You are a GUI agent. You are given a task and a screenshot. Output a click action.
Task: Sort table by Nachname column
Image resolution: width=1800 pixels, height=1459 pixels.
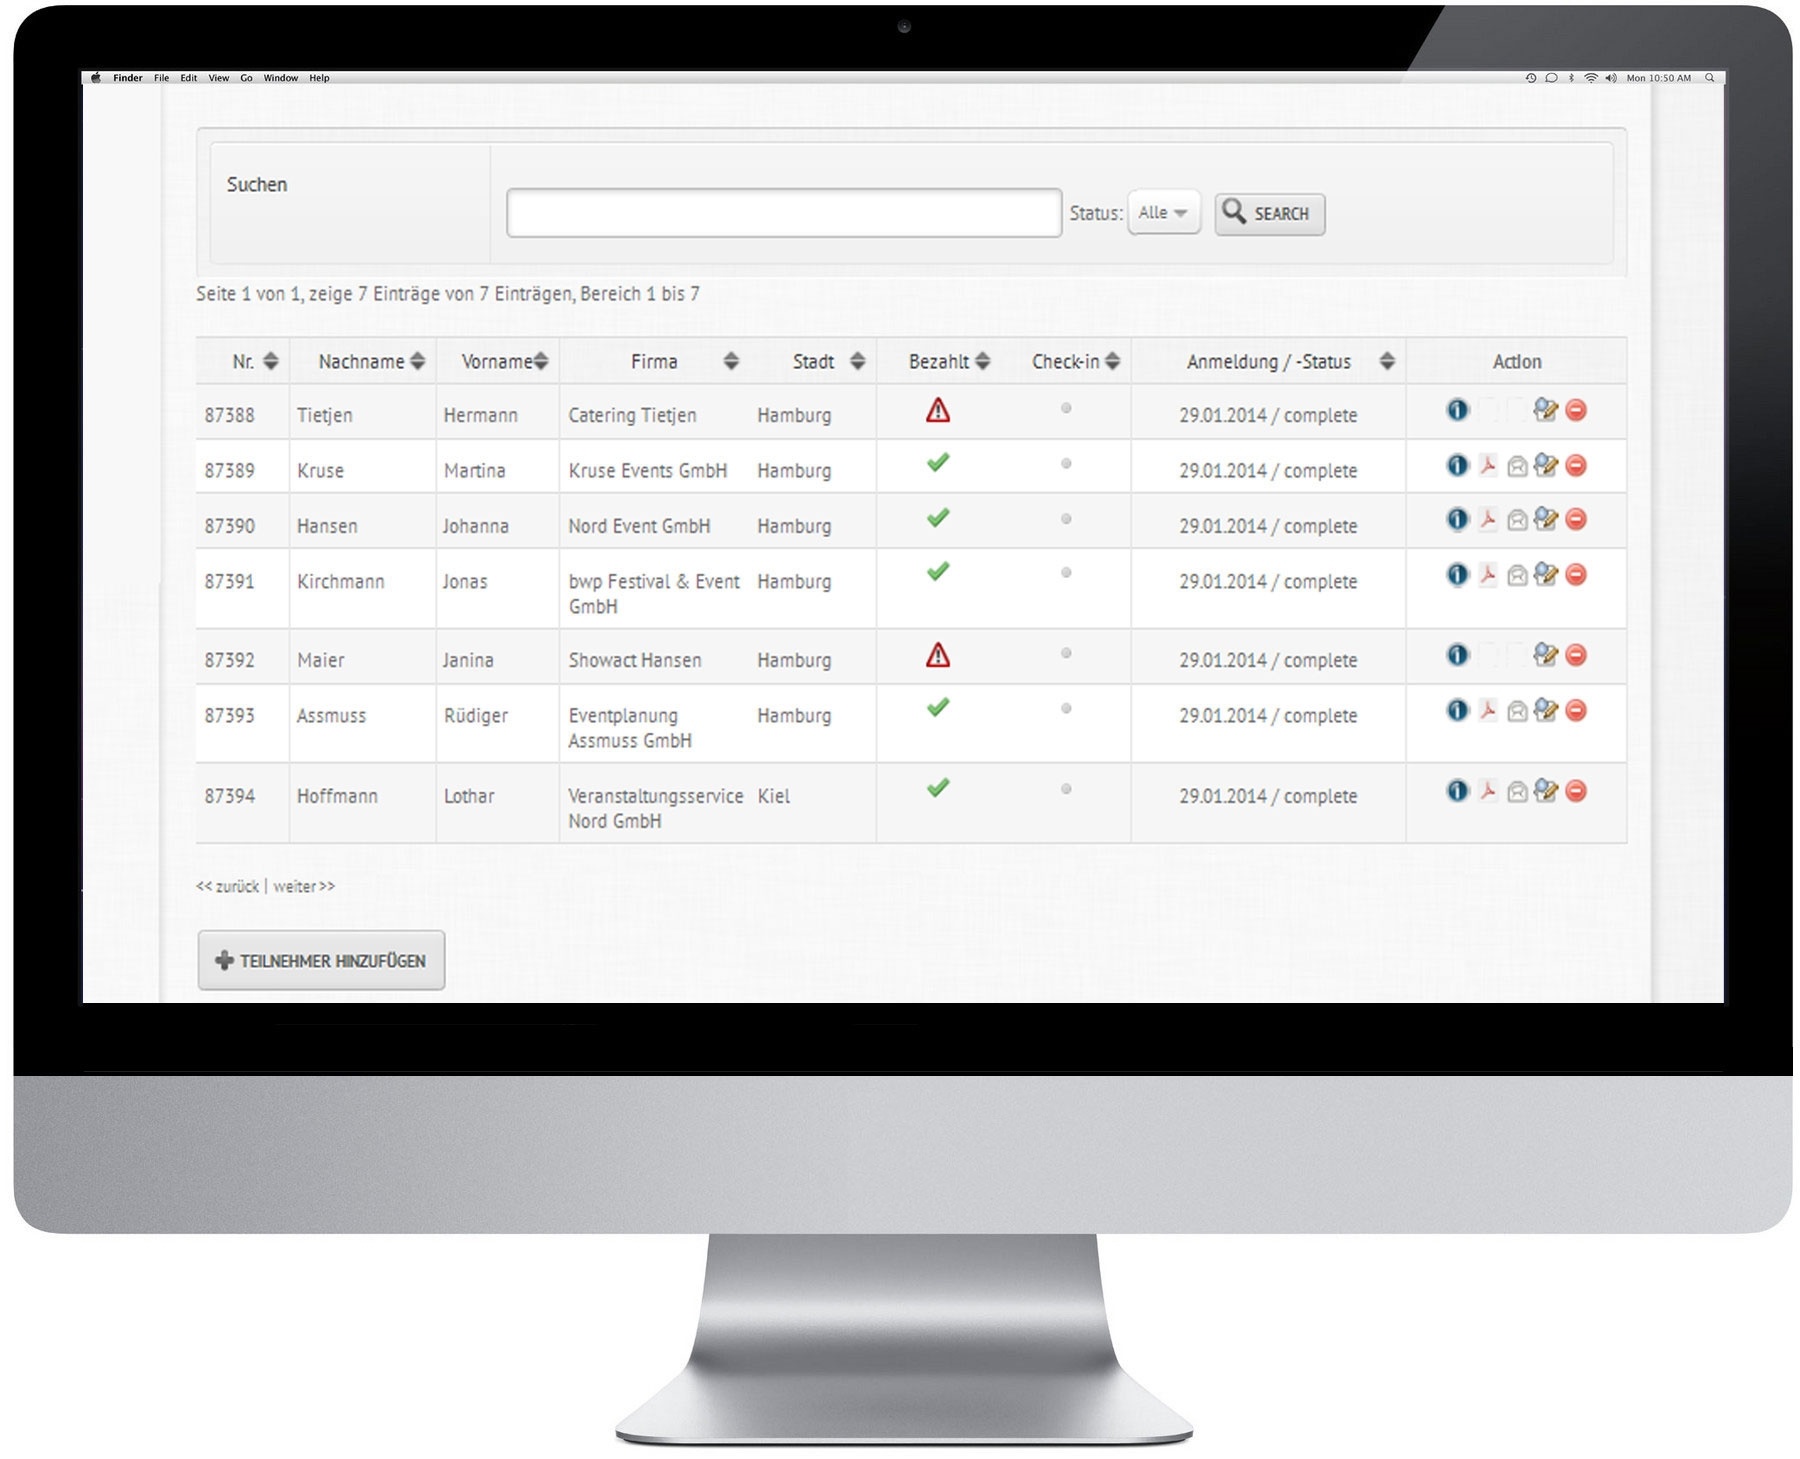point(417,361)
